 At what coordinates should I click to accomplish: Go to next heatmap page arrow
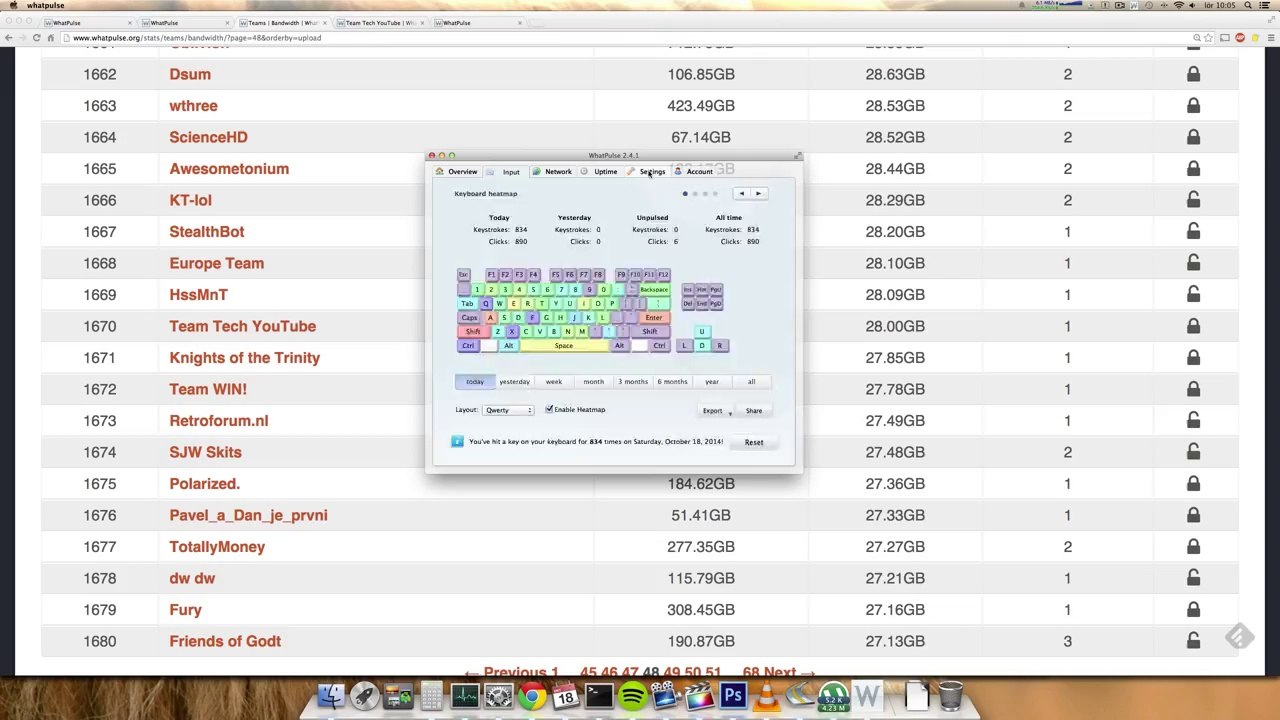click(x=758, y=194)
